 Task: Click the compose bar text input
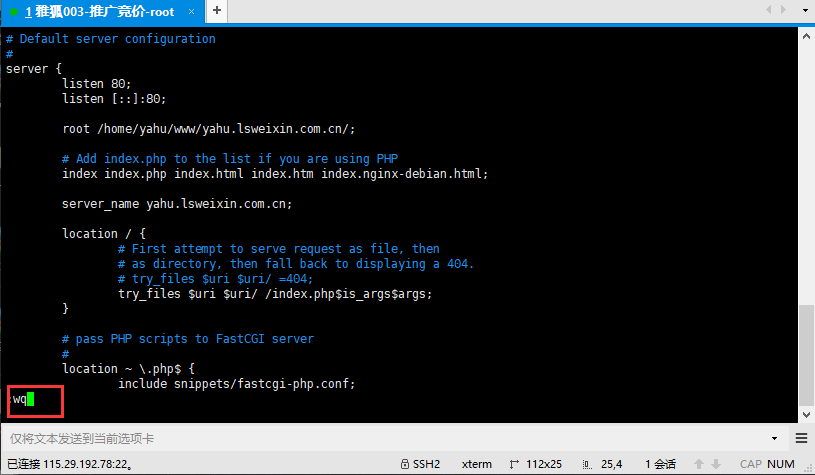(380, 439)
